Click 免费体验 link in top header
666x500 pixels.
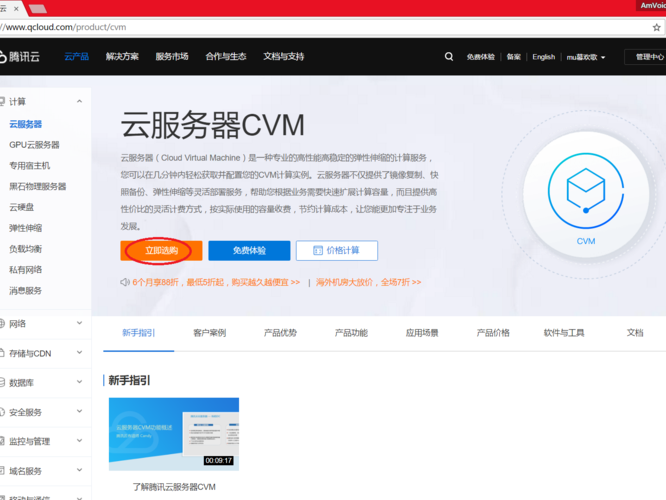coord(480,57)
